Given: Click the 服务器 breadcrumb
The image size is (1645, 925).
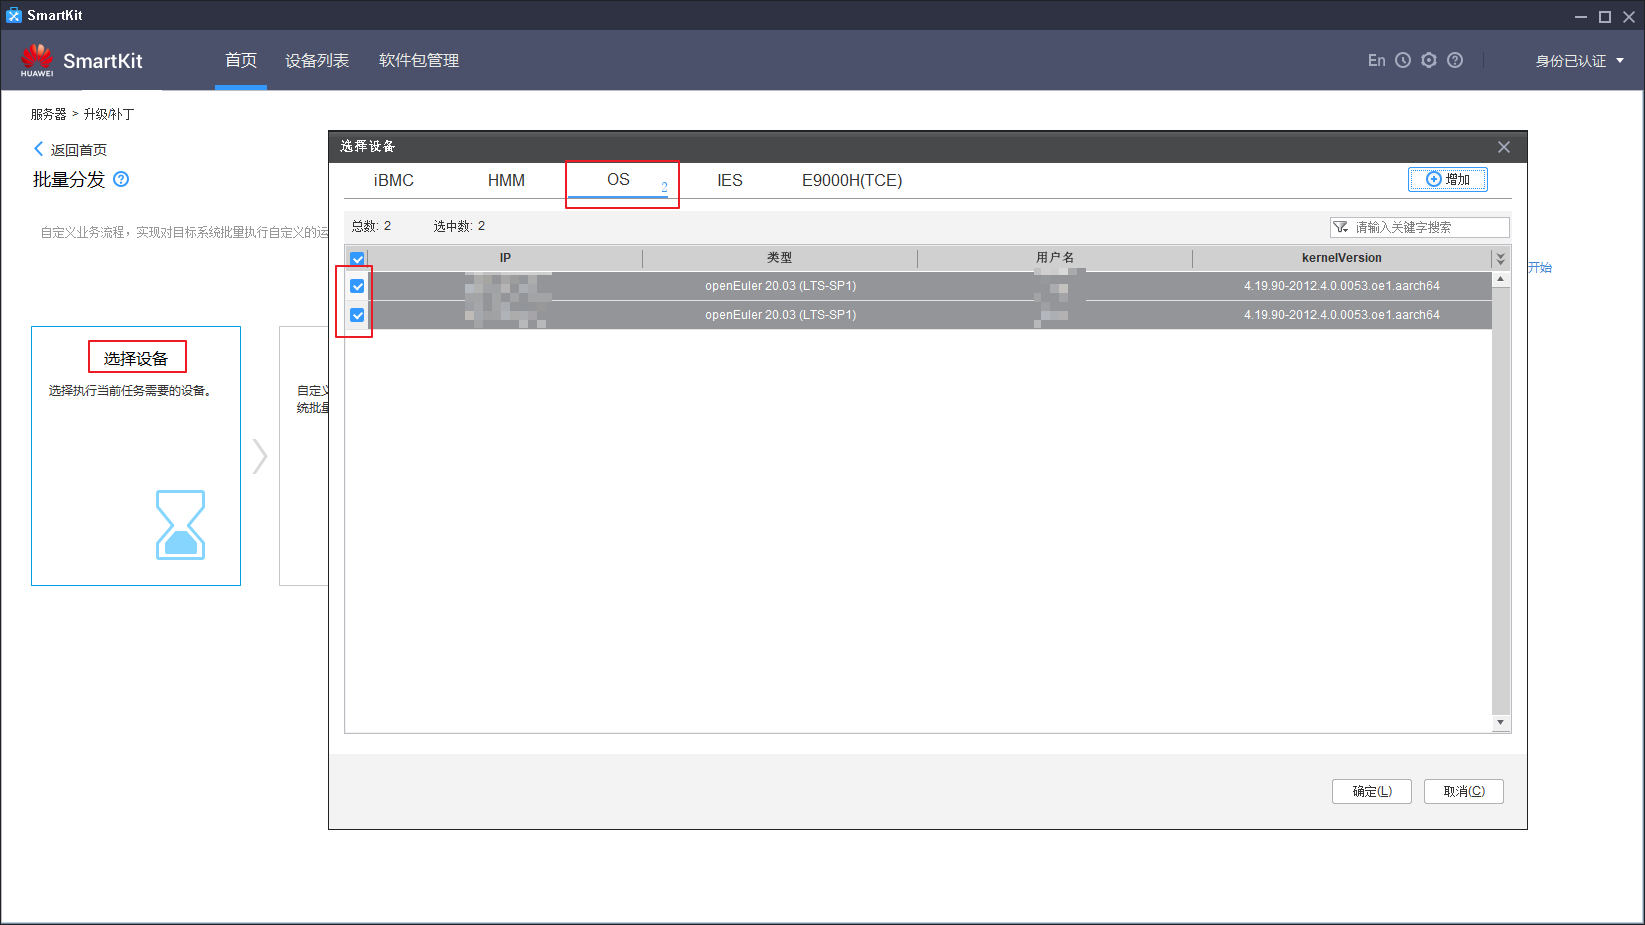Looking at the screenshot, I should [48, 114].
